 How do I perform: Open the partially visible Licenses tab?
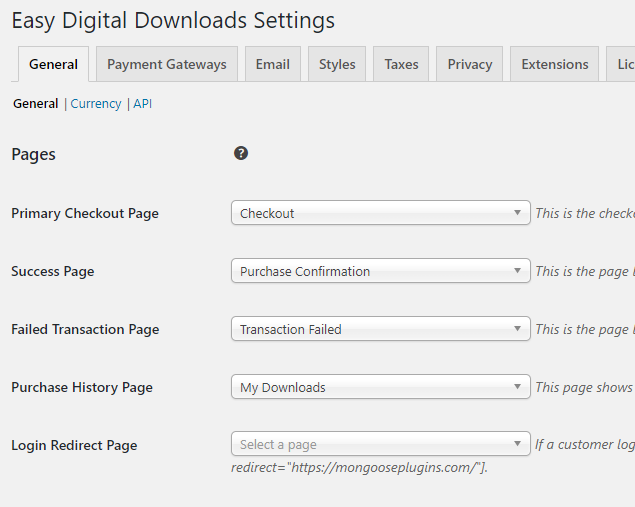623,64
